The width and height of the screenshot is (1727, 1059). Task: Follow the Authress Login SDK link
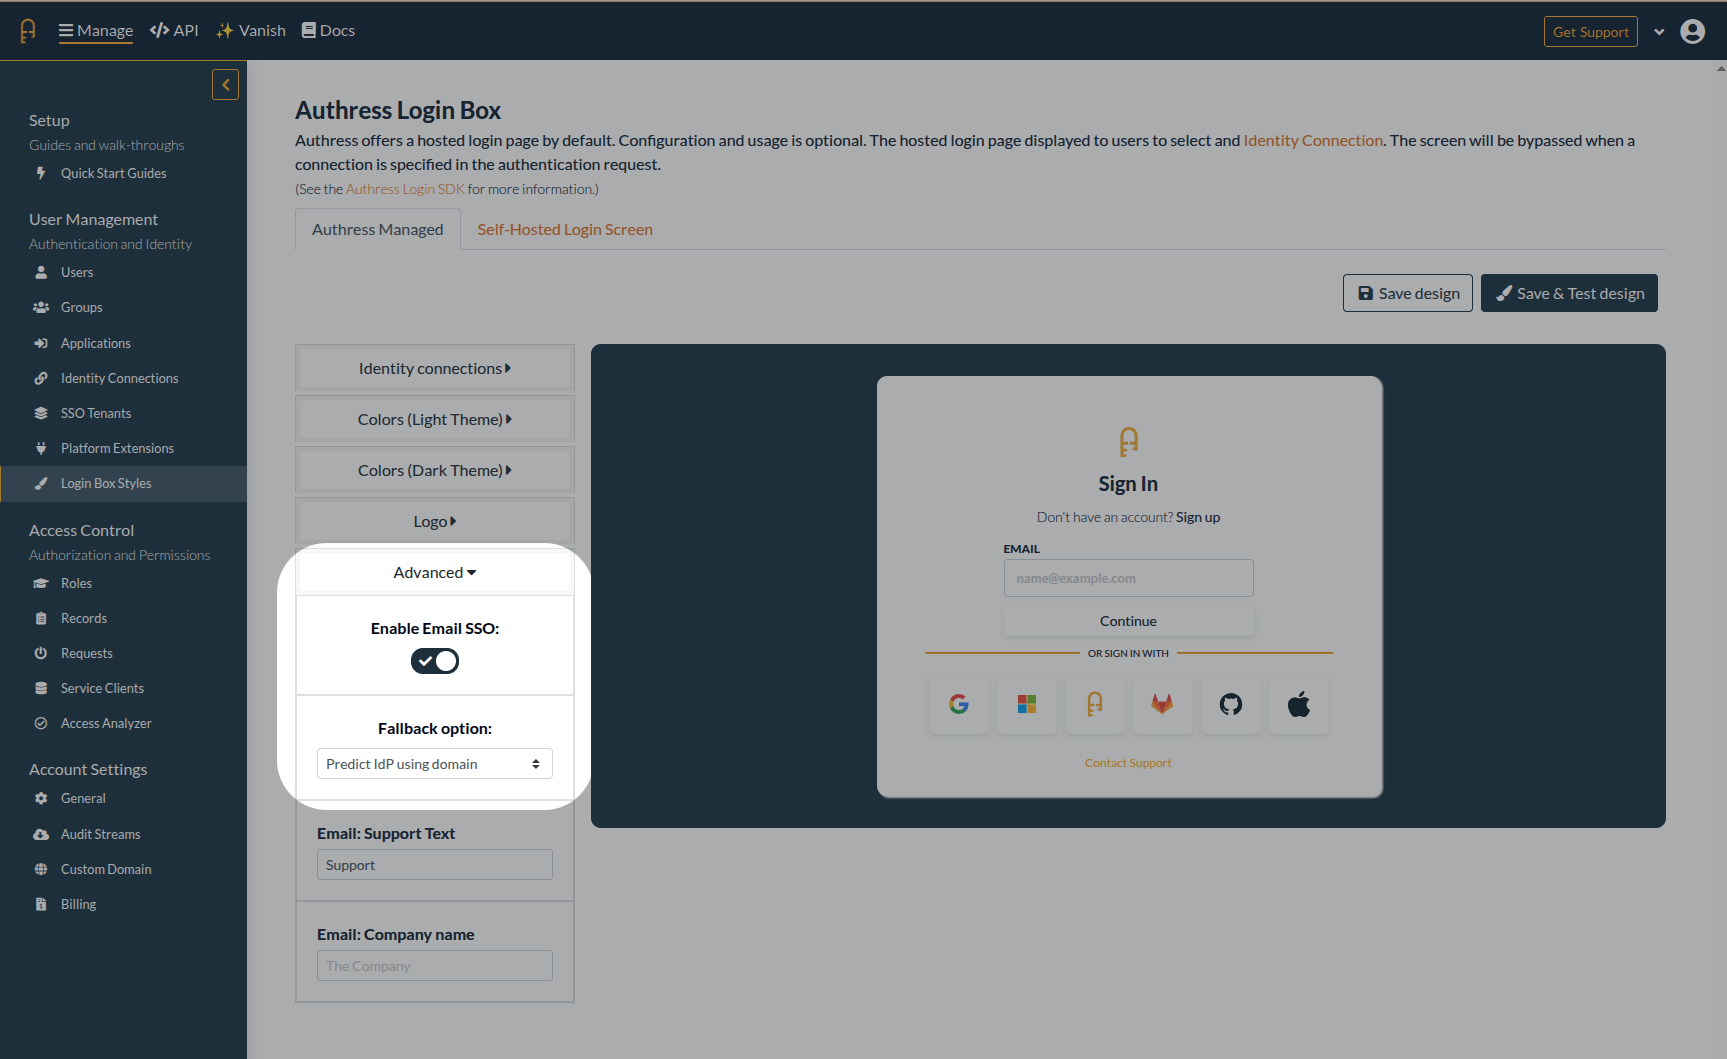[404, 188]
